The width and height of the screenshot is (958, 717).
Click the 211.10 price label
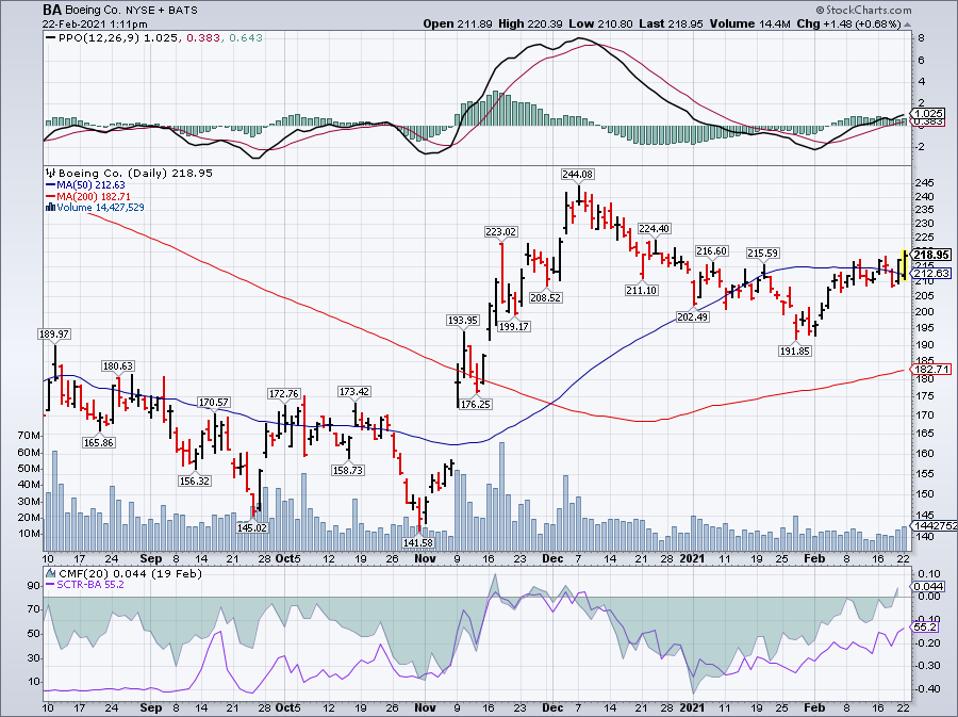coord(642,290)
